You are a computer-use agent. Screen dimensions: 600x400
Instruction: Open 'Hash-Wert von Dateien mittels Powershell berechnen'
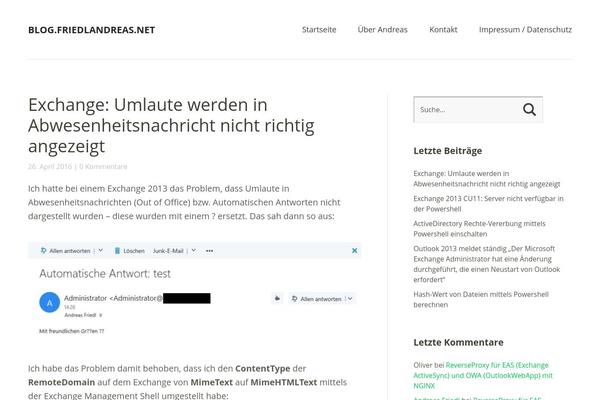tap(481, 299)
